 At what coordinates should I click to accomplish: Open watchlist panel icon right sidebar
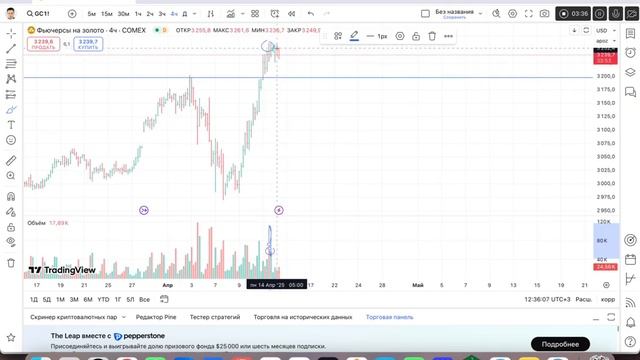coord(630,33)
